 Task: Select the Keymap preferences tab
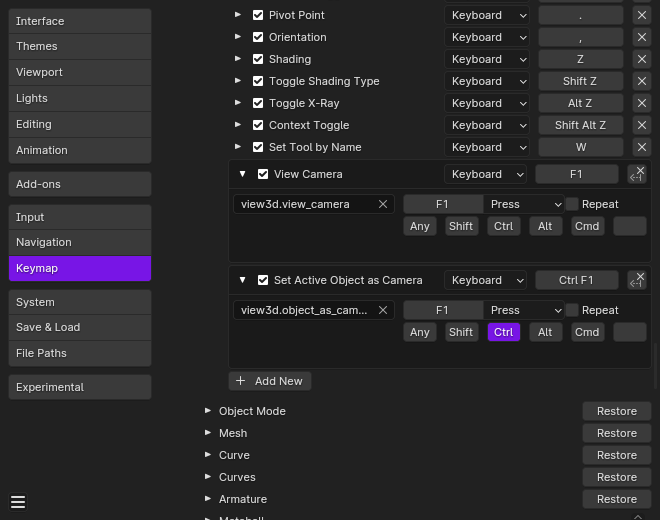[x=80, y=268]
